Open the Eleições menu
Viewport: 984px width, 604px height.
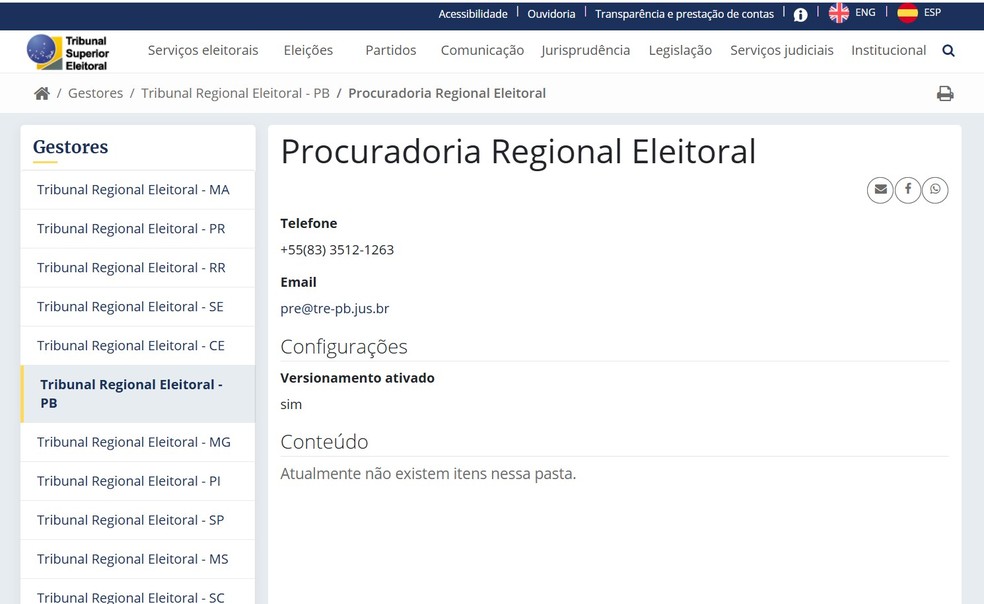(308, 50)
